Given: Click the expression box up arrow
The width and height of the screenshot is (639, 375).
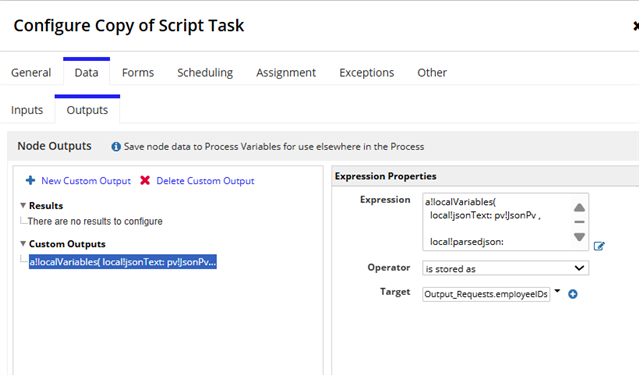Looking at the screenshot, I should 579,207.
